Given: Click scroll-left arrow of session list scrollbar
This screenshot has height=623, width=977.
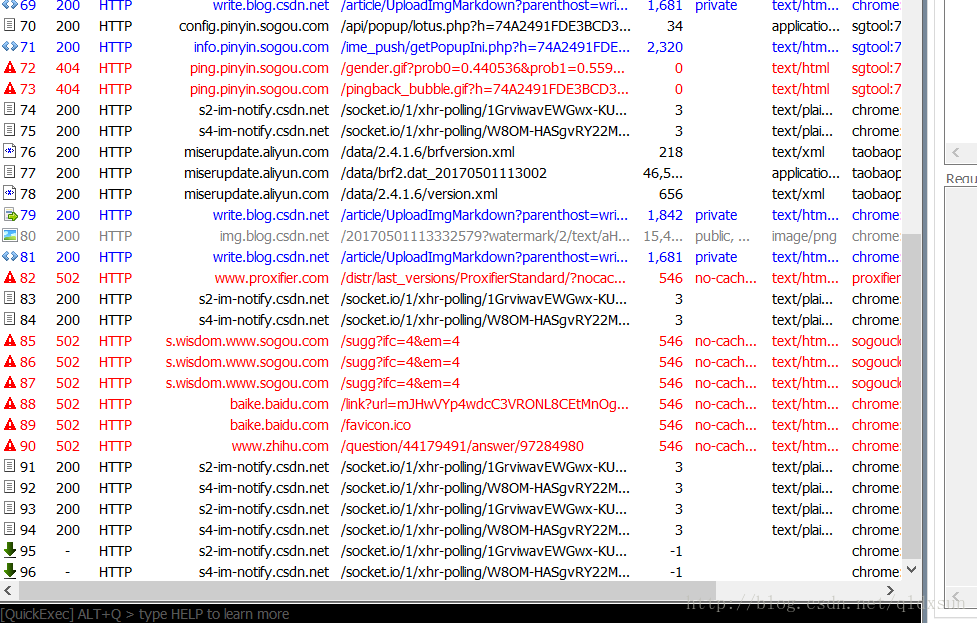Looking at the screenshot, I should tap(7, 590).
